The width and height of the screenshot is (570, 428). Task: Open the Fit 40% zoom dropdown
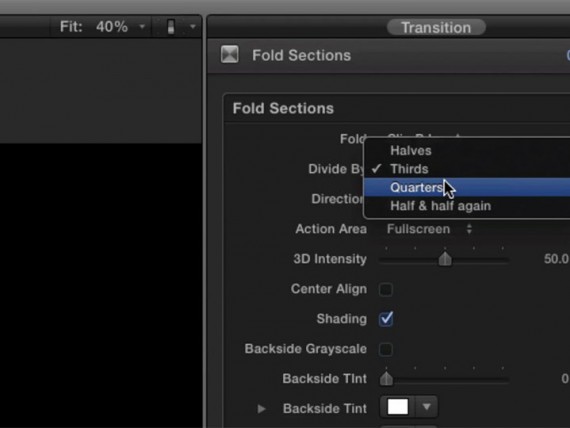[x=102, y=27]
